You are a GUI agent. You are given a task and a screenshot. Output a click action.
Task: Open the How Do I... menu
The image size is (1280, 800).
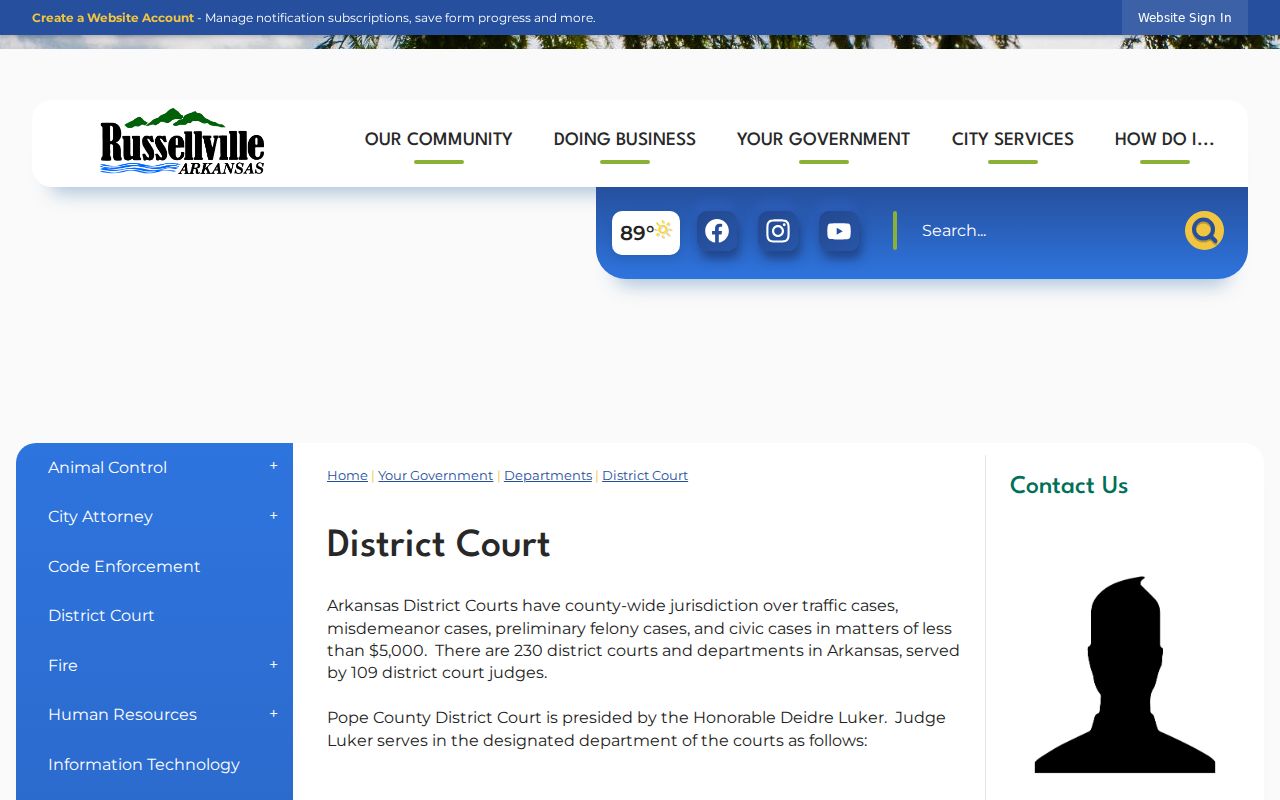1165,140
